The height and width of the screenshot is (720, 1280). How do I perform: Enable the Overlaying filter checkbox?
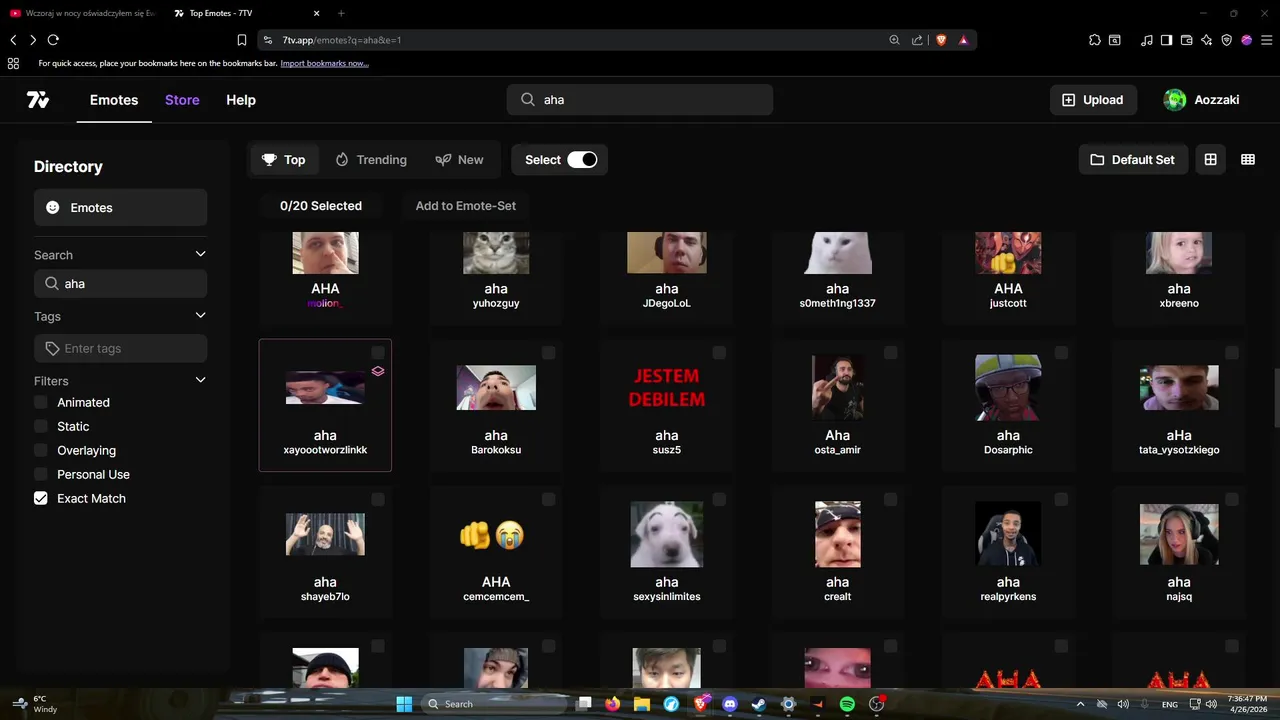tap(41, 450)
